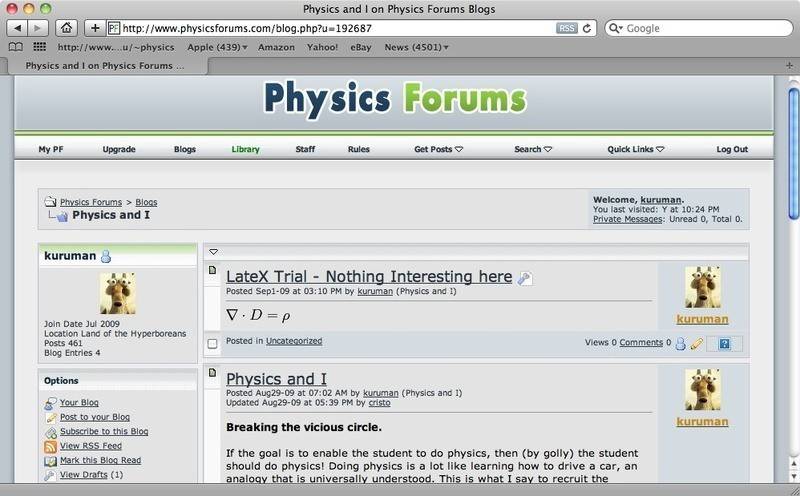Screen dimensions: 800x496
Task: Click the blue question mark icon in post footer
Action: click(x=724, y=344)
